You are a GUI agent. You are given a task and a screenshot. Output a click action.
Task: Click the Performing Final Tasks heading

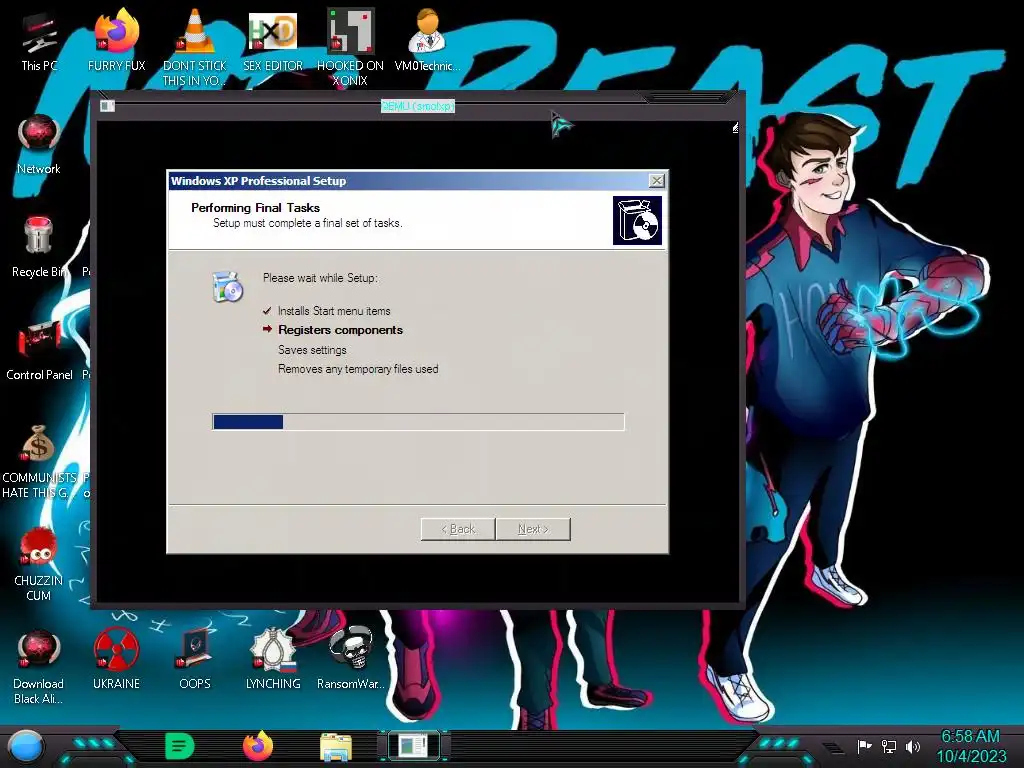coord(255,208)
